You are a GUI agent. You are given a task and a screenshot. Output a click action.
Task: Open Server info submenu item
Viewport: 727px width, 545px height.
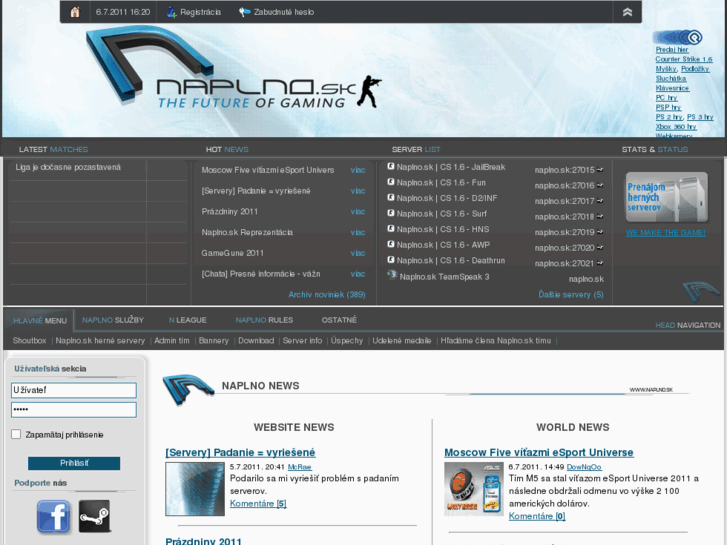[x=302, y=340]
